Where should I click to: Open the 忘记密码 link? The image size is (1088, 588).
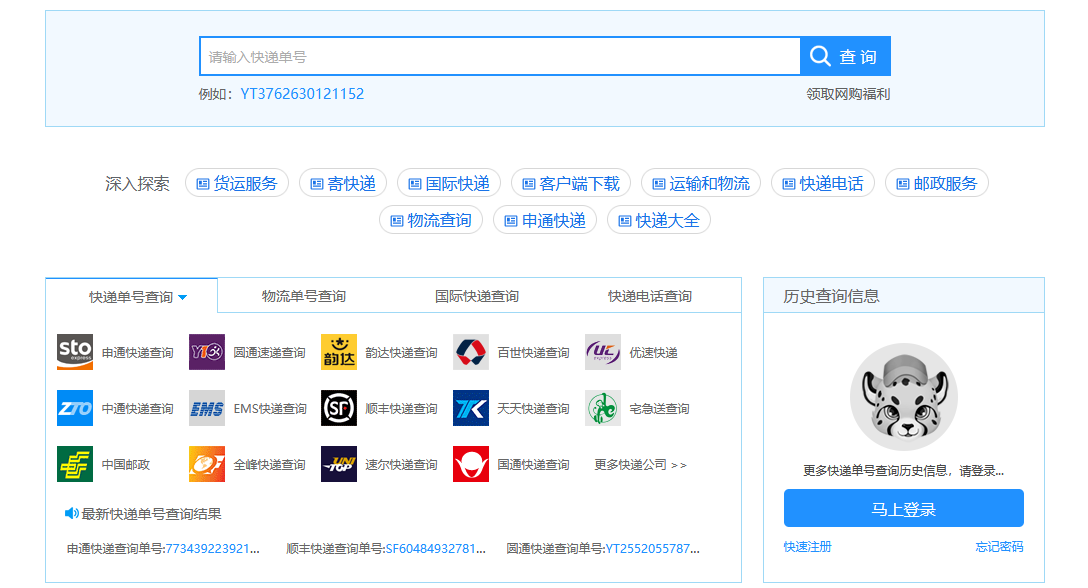[x=999, y=547]
